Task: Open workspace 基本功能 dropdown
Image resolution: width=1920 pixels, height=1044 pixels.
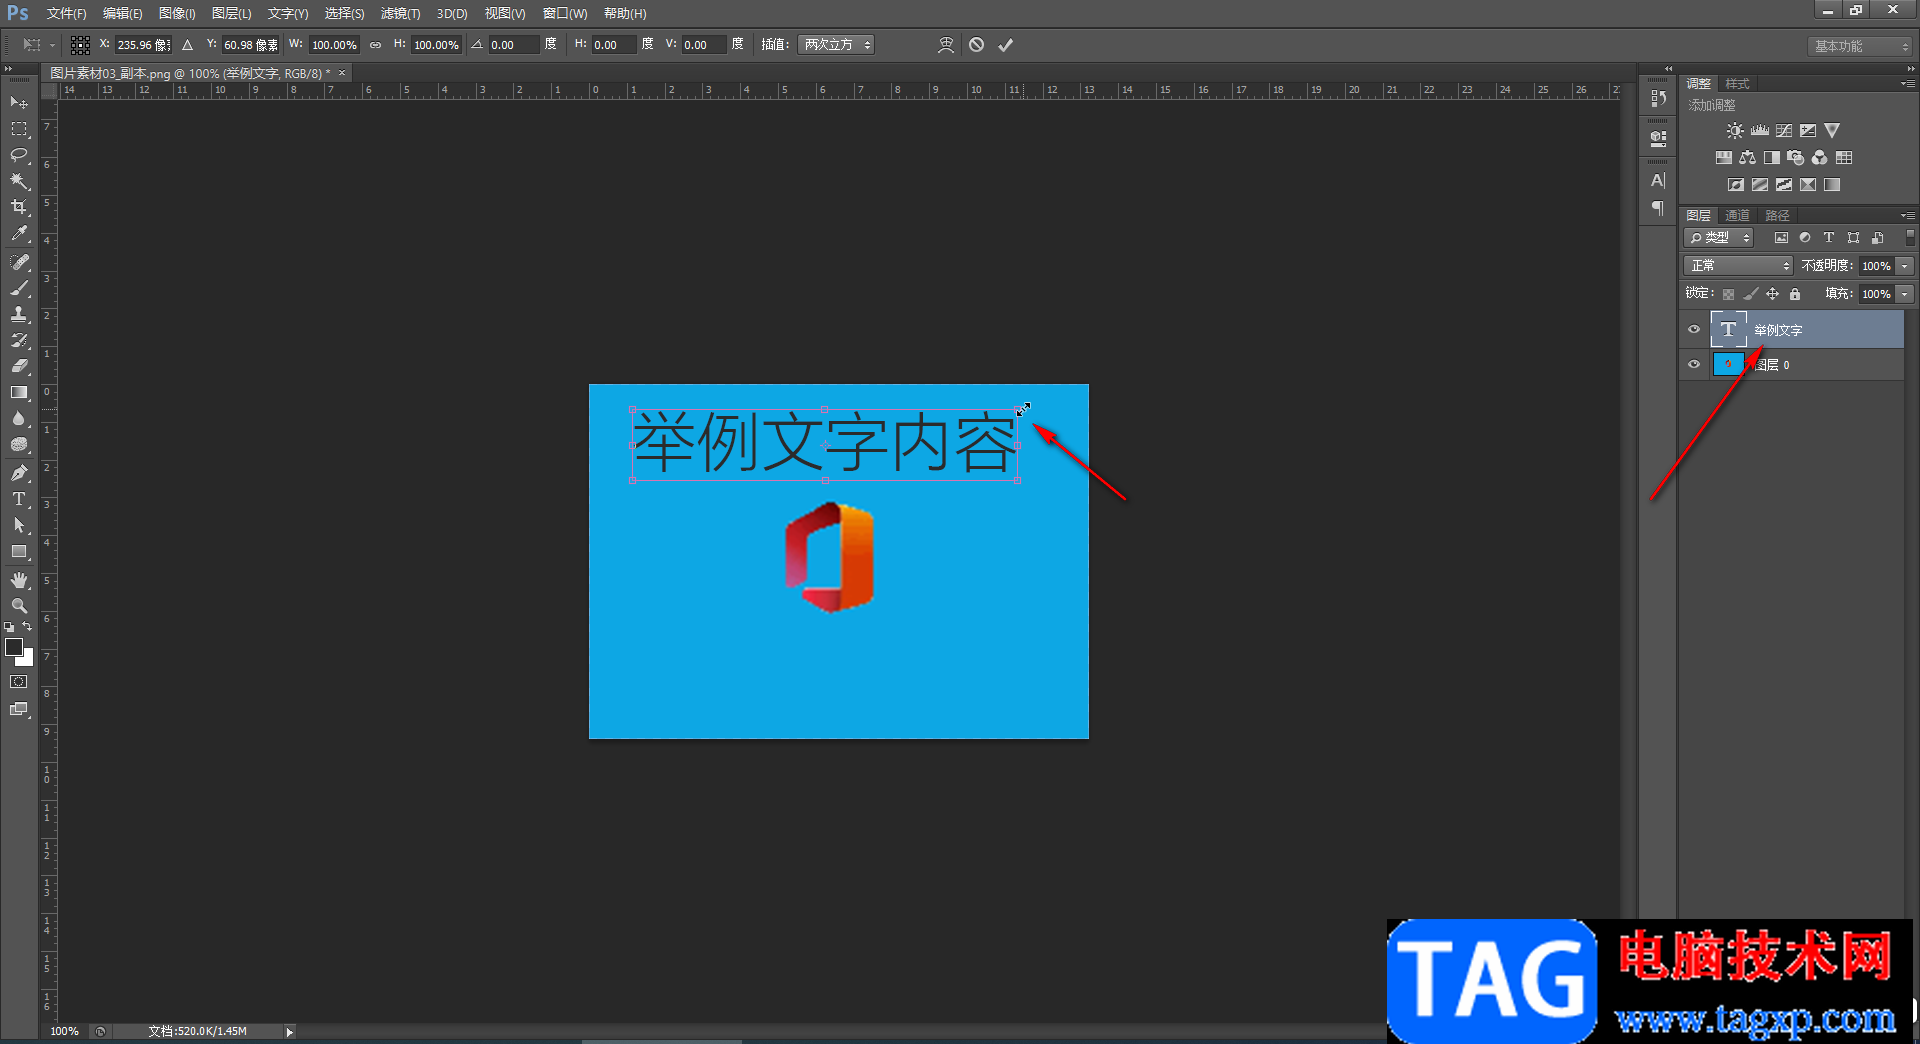Action: [x=1860, y=46]
